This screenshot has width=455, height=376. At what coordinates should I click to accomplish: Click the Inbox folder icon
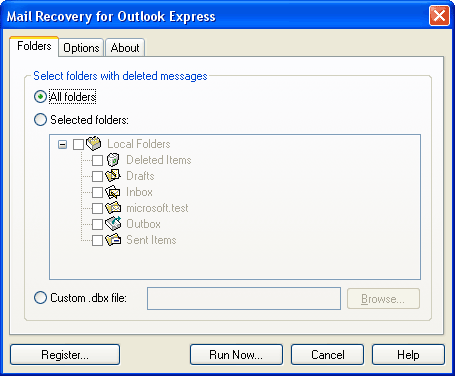point(113,192)
